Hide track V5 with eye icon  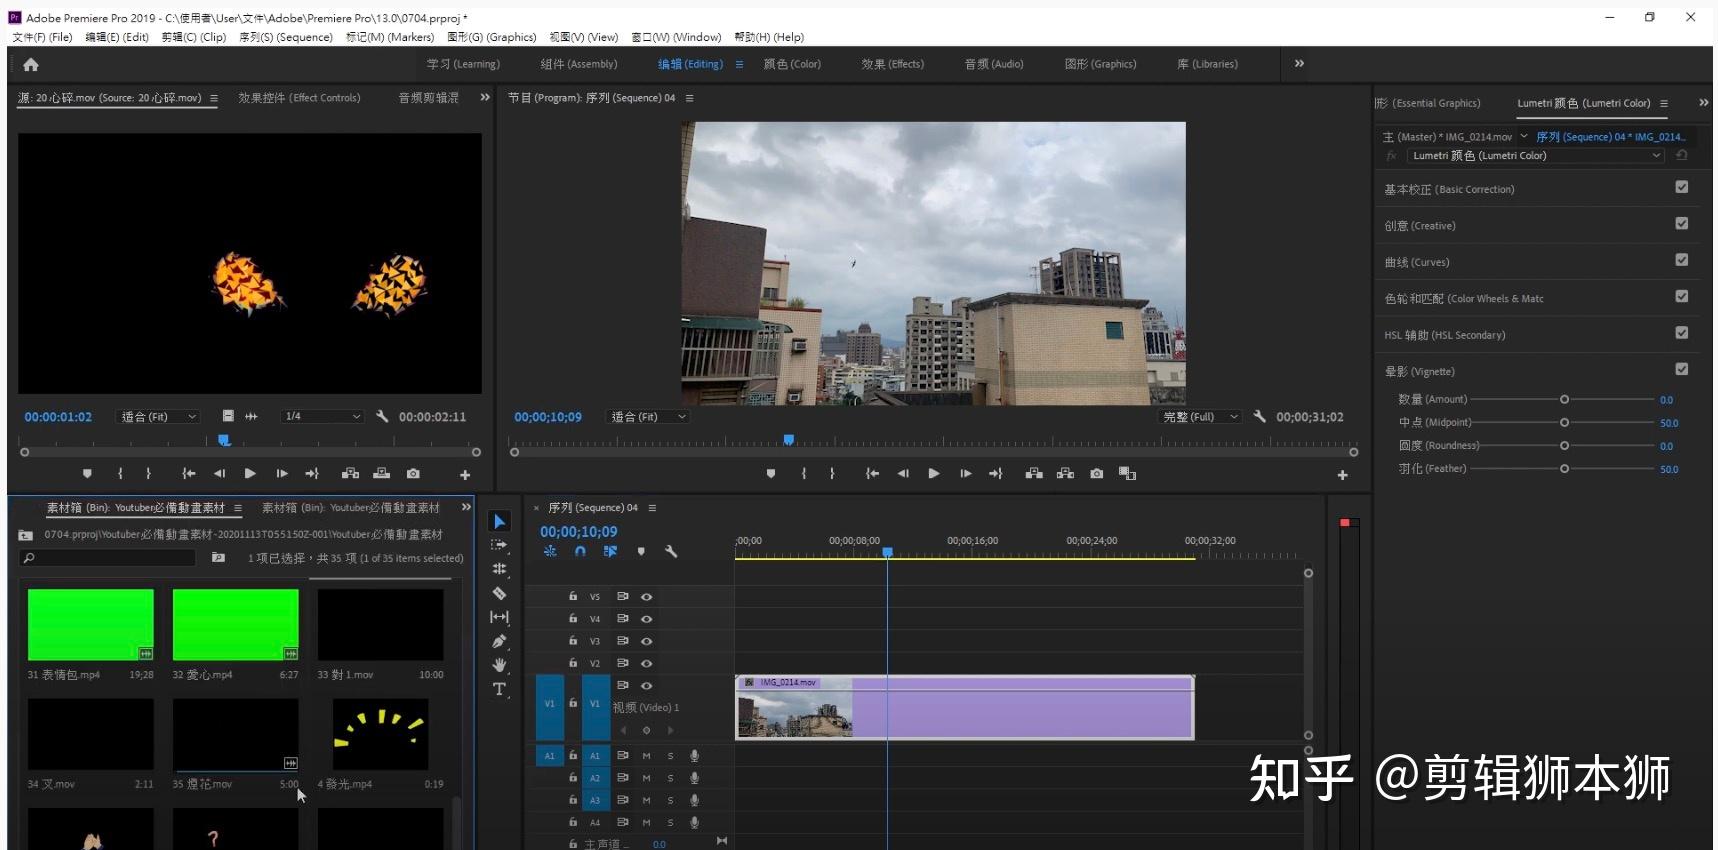click(x=647, y=597)
